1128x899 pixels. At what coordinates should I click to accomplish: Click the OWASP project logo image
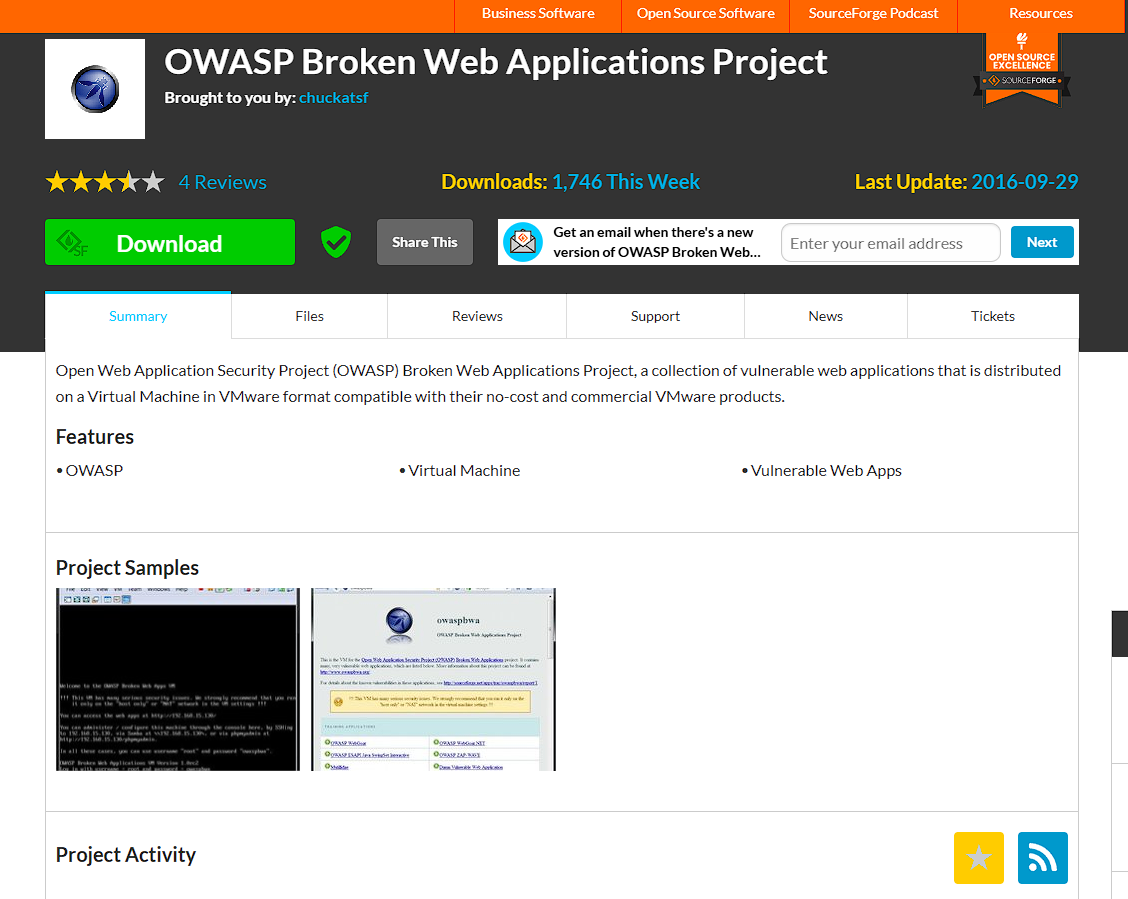point(95,89)
